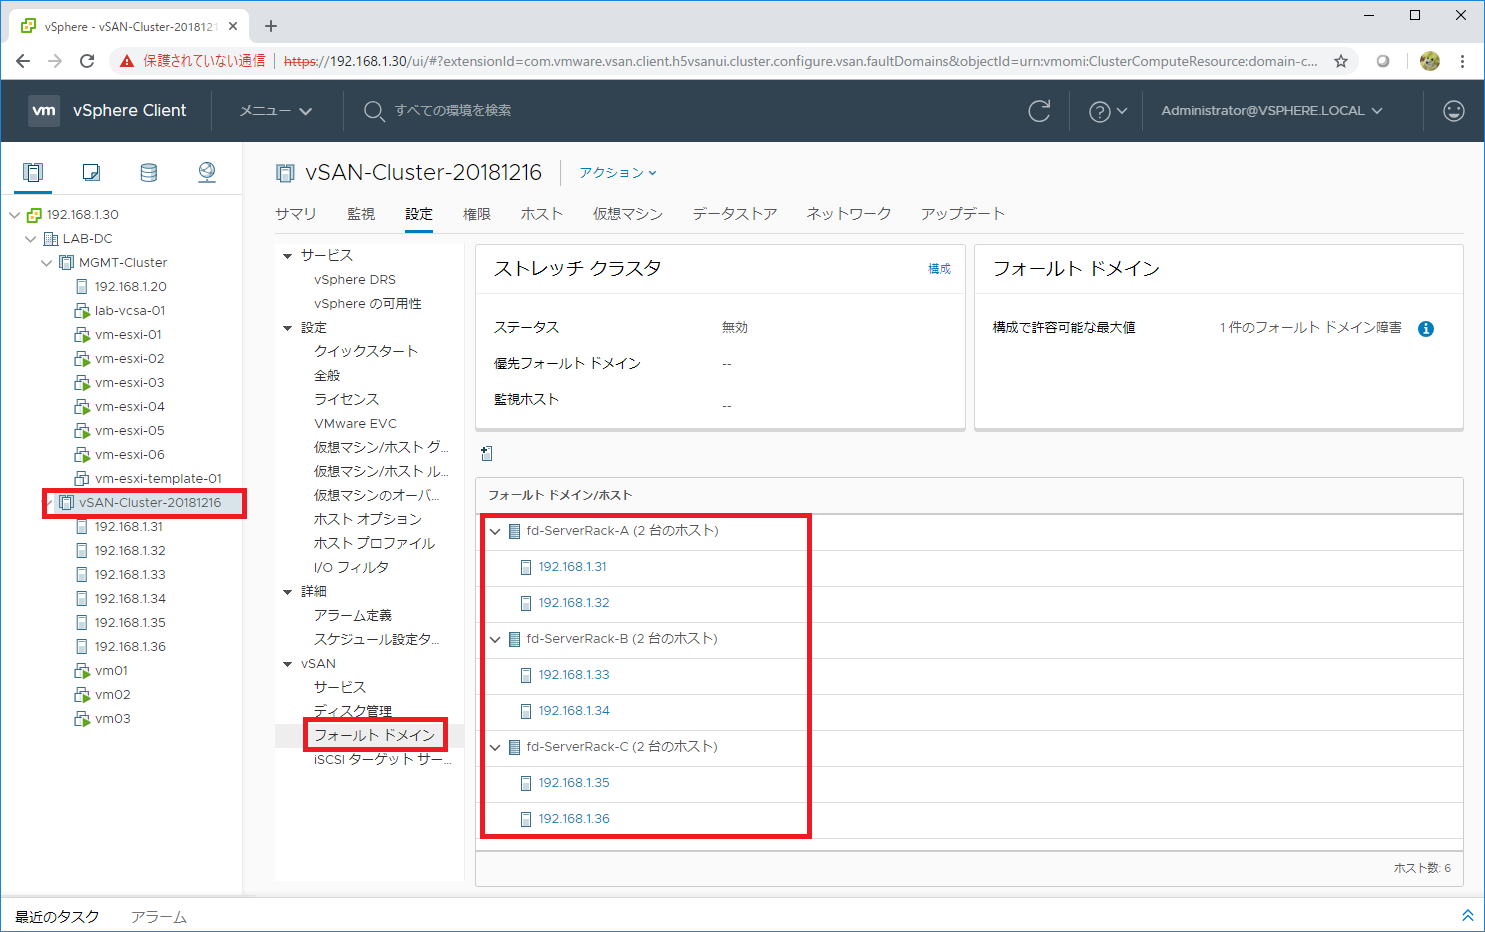1485x932 pixels.
Task: Open vSphere の可用性 settings
Action: tap(368, 304)
